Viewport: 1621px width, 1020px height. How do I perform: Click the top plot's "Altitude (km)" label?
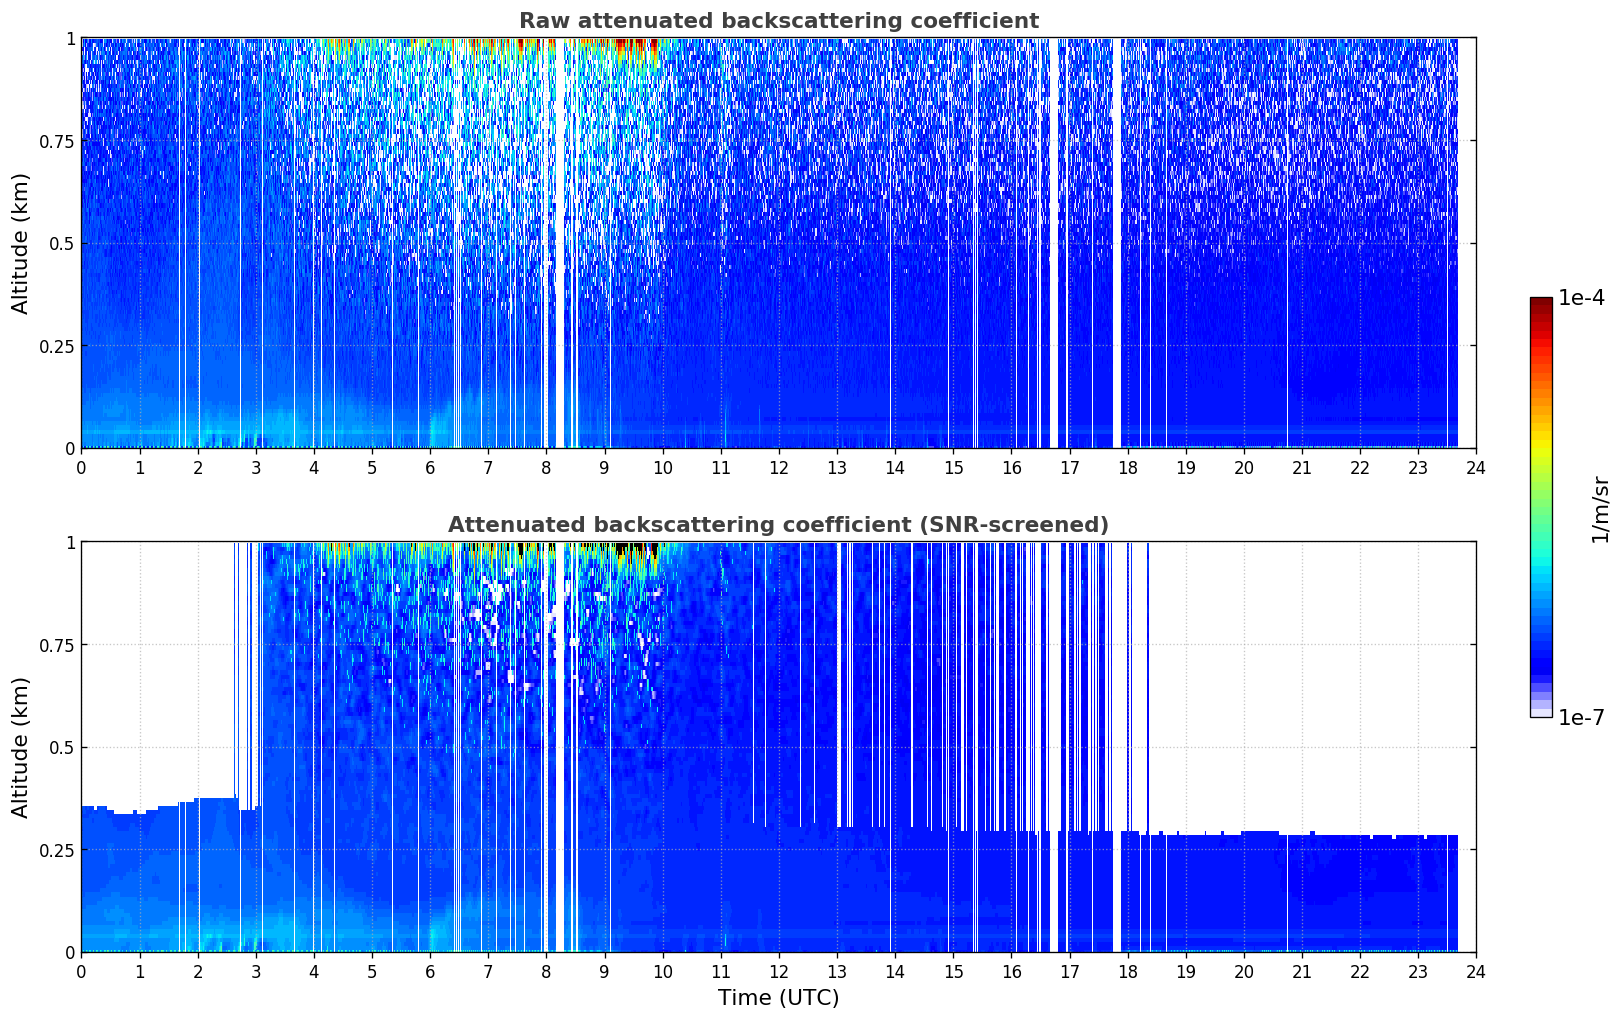21,243
